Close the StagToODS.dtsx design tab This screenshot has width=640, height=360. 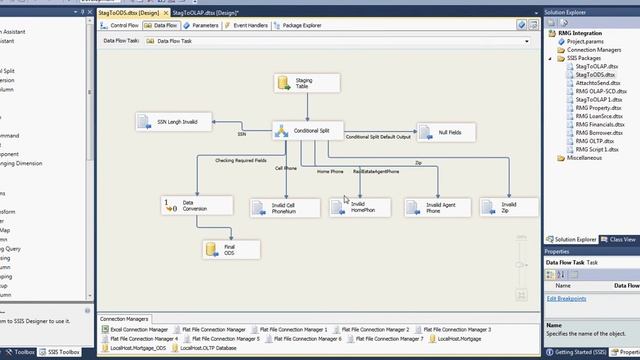[x=166, y=13]
